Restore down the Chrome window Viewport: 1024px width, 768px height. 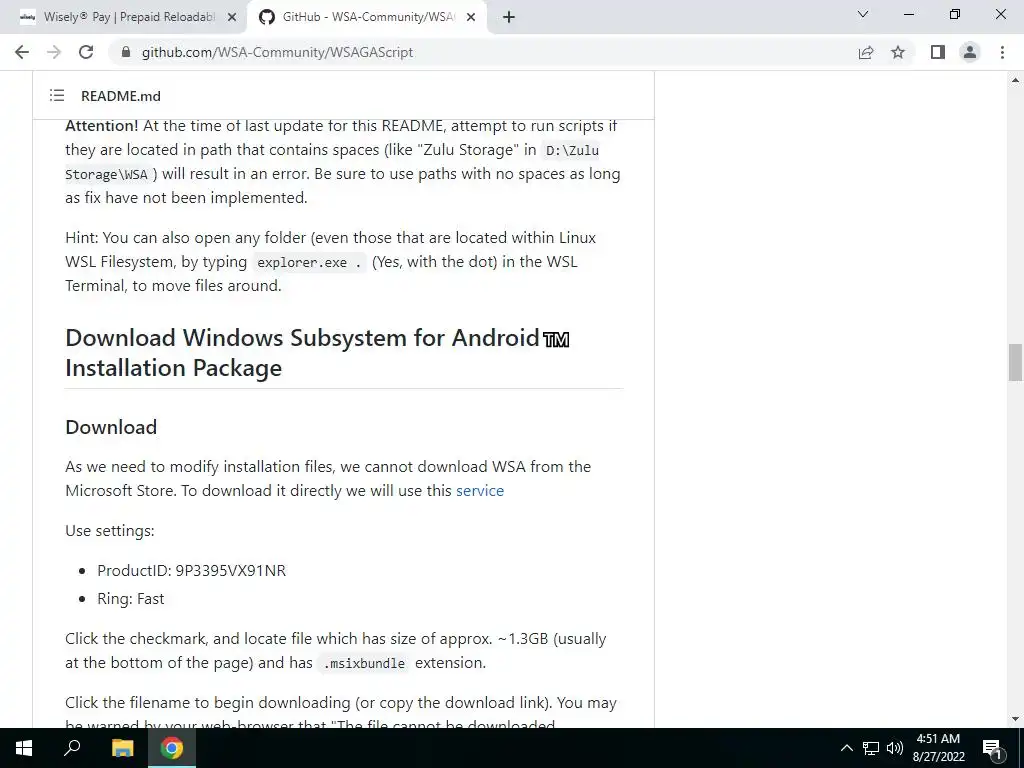click(955, 14)
